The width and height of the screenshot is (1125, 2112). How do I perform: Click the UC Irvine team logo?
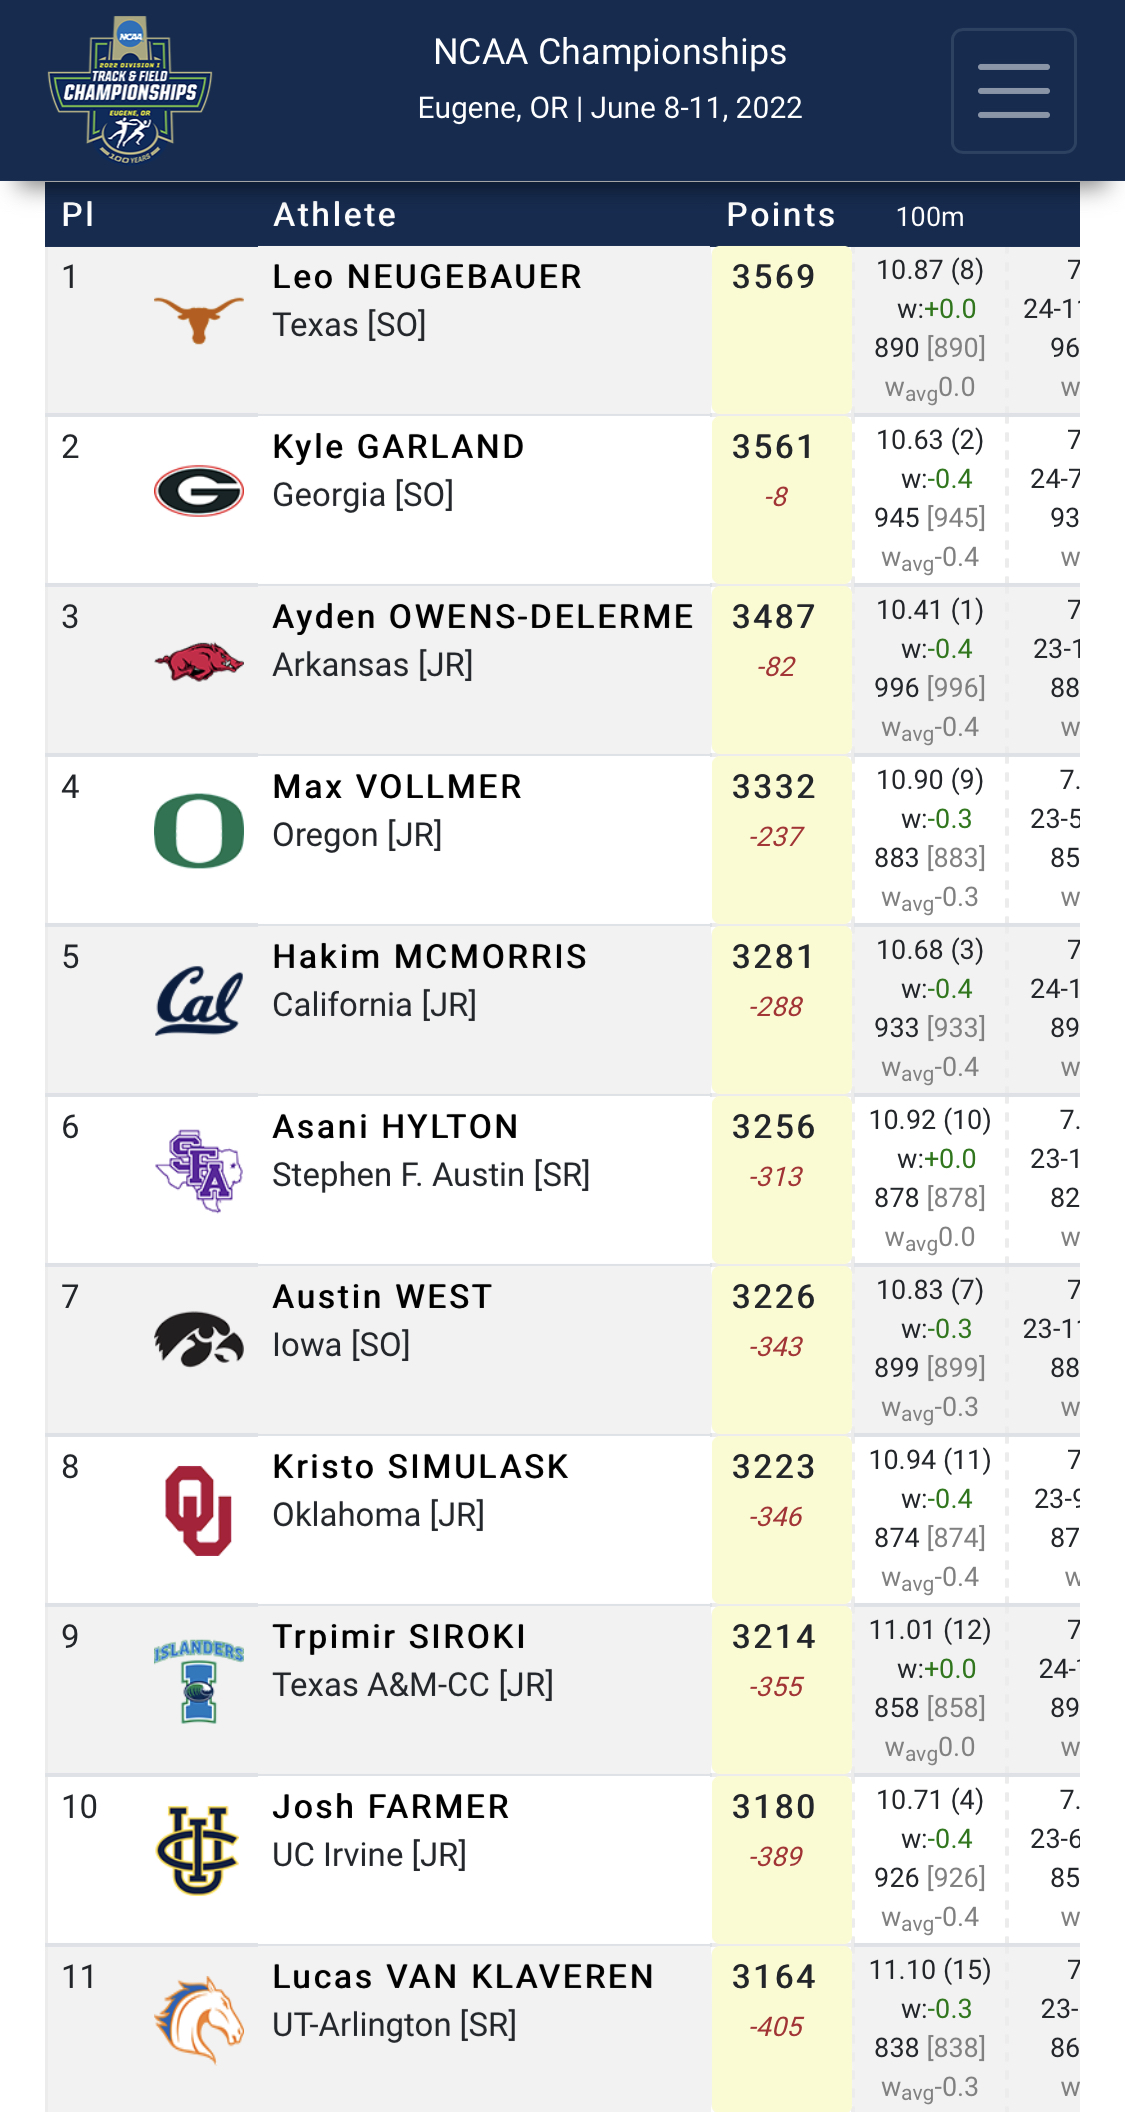[199, 1850]
